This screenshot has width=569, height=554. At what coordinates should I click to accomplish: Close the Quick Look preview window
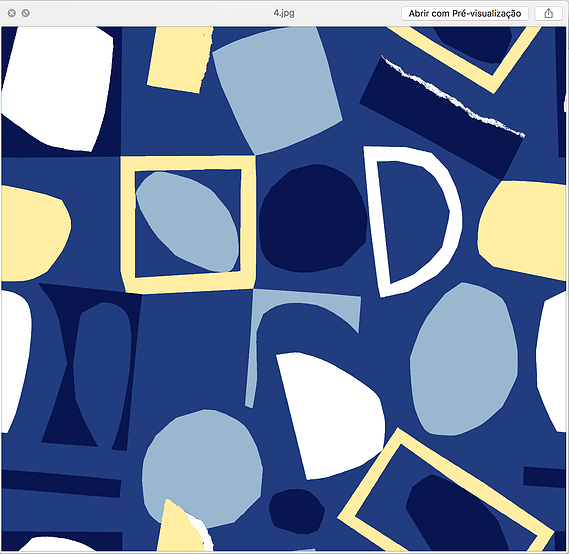pyautogui.click(x=12, y=13)
